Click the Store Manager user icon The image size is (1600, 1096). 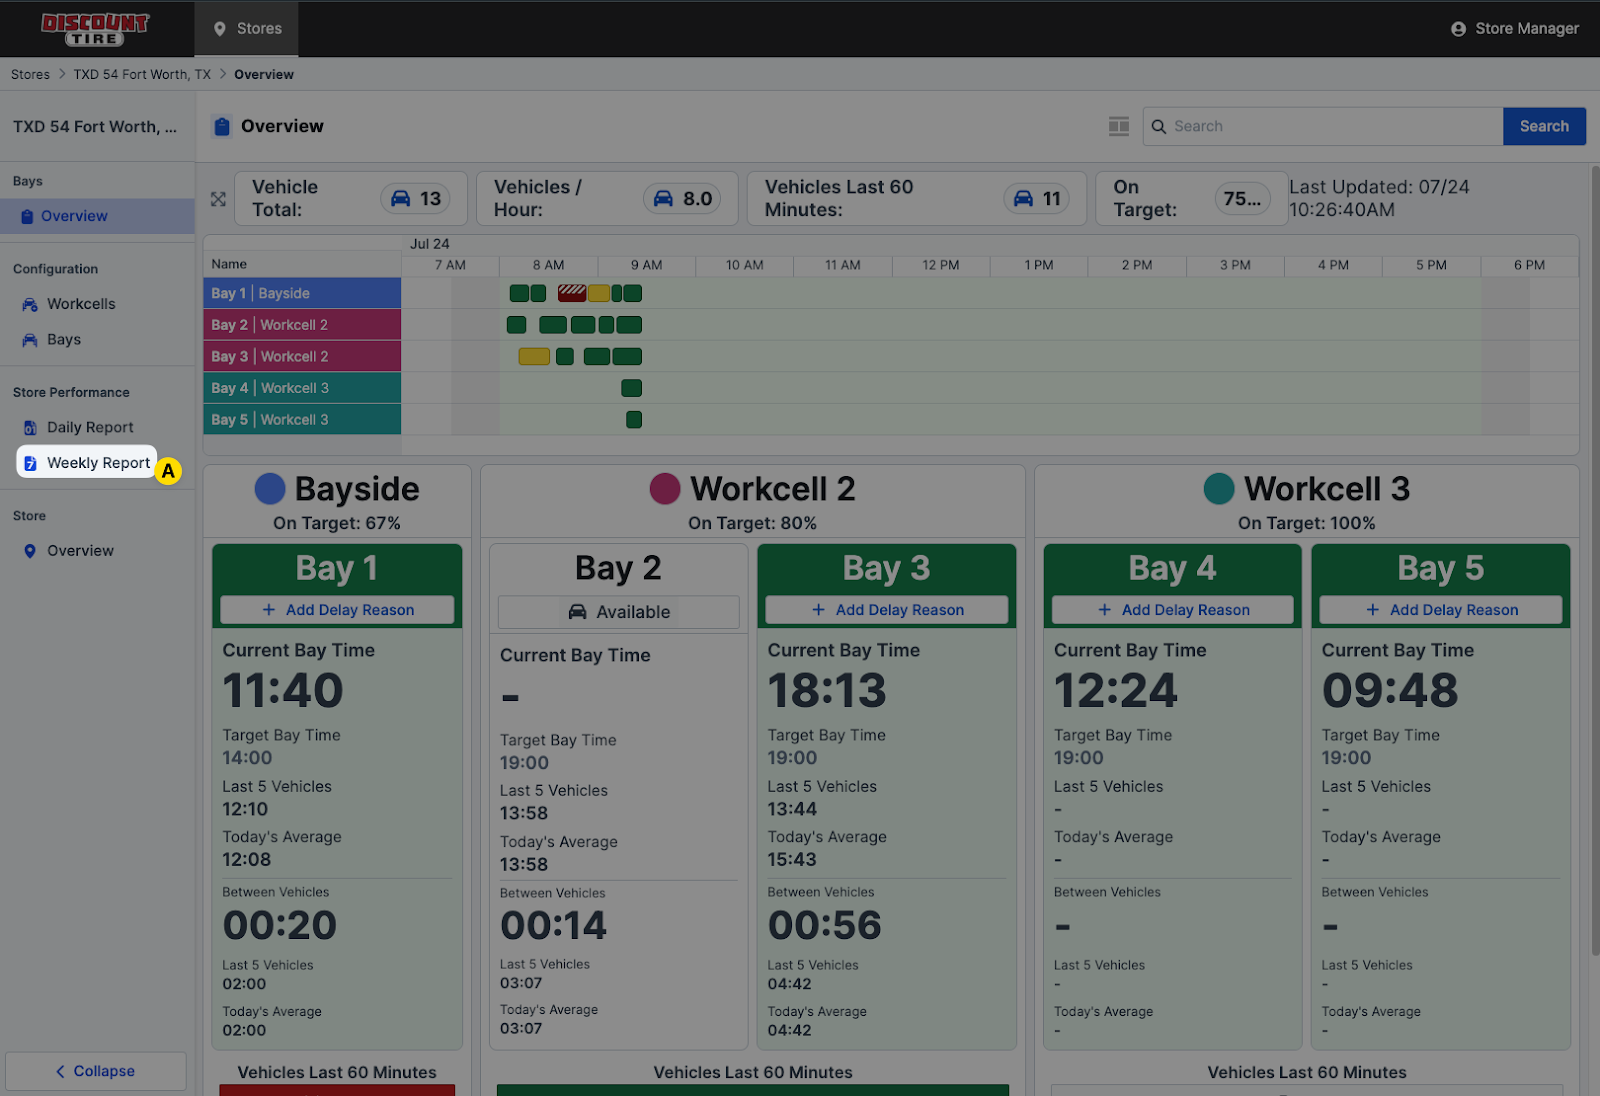1458,29
